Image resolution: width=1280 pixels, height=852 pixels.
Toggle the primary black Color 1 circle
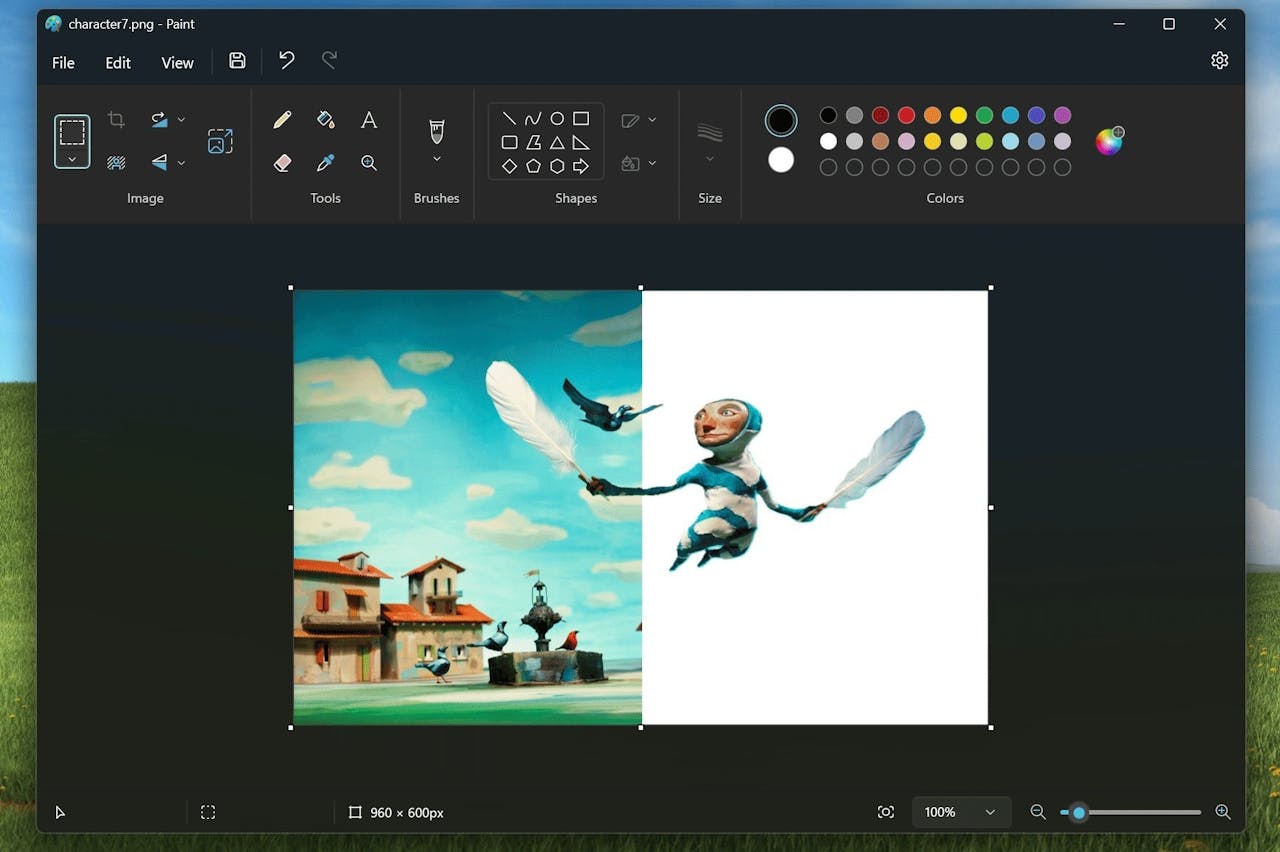(781, 121)
